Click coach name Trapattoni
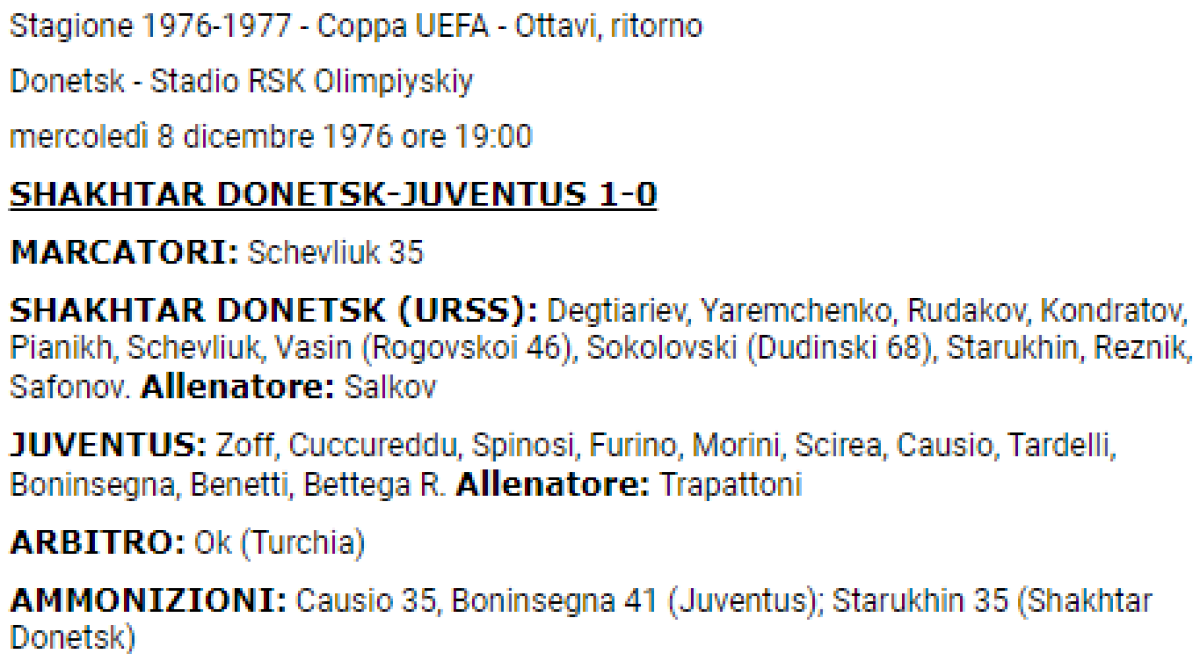1200x654 pixels. (732, 485)
